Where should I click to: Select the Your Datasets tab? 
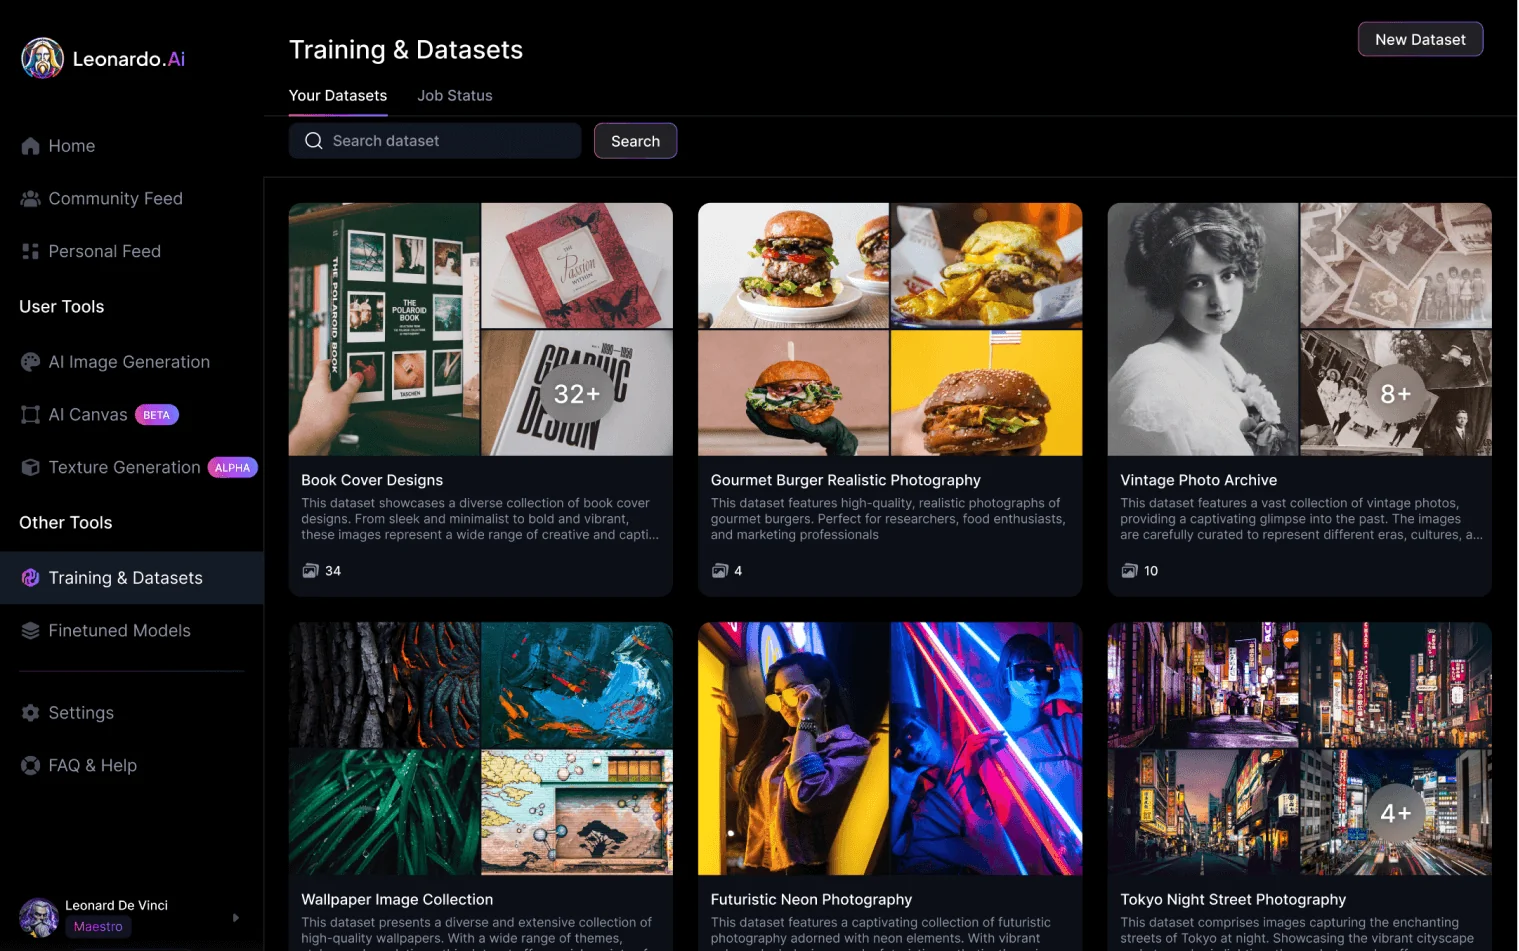[x=337, y=96]
